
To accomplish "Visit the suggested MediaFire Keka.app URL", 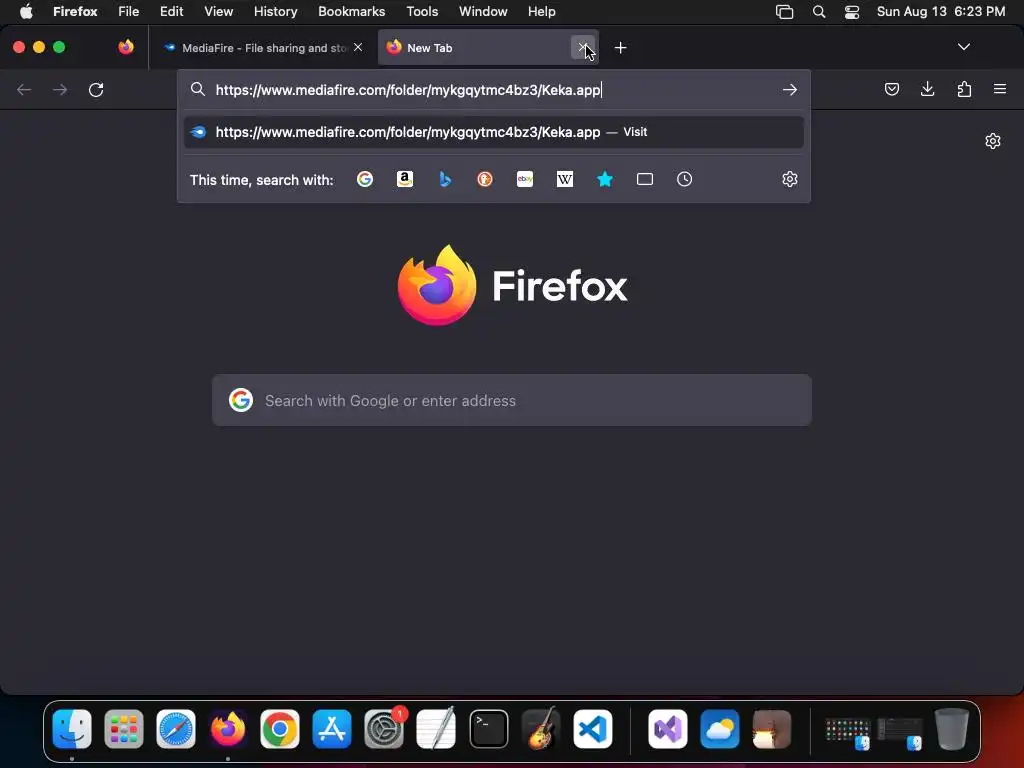I will coord(494,132).
